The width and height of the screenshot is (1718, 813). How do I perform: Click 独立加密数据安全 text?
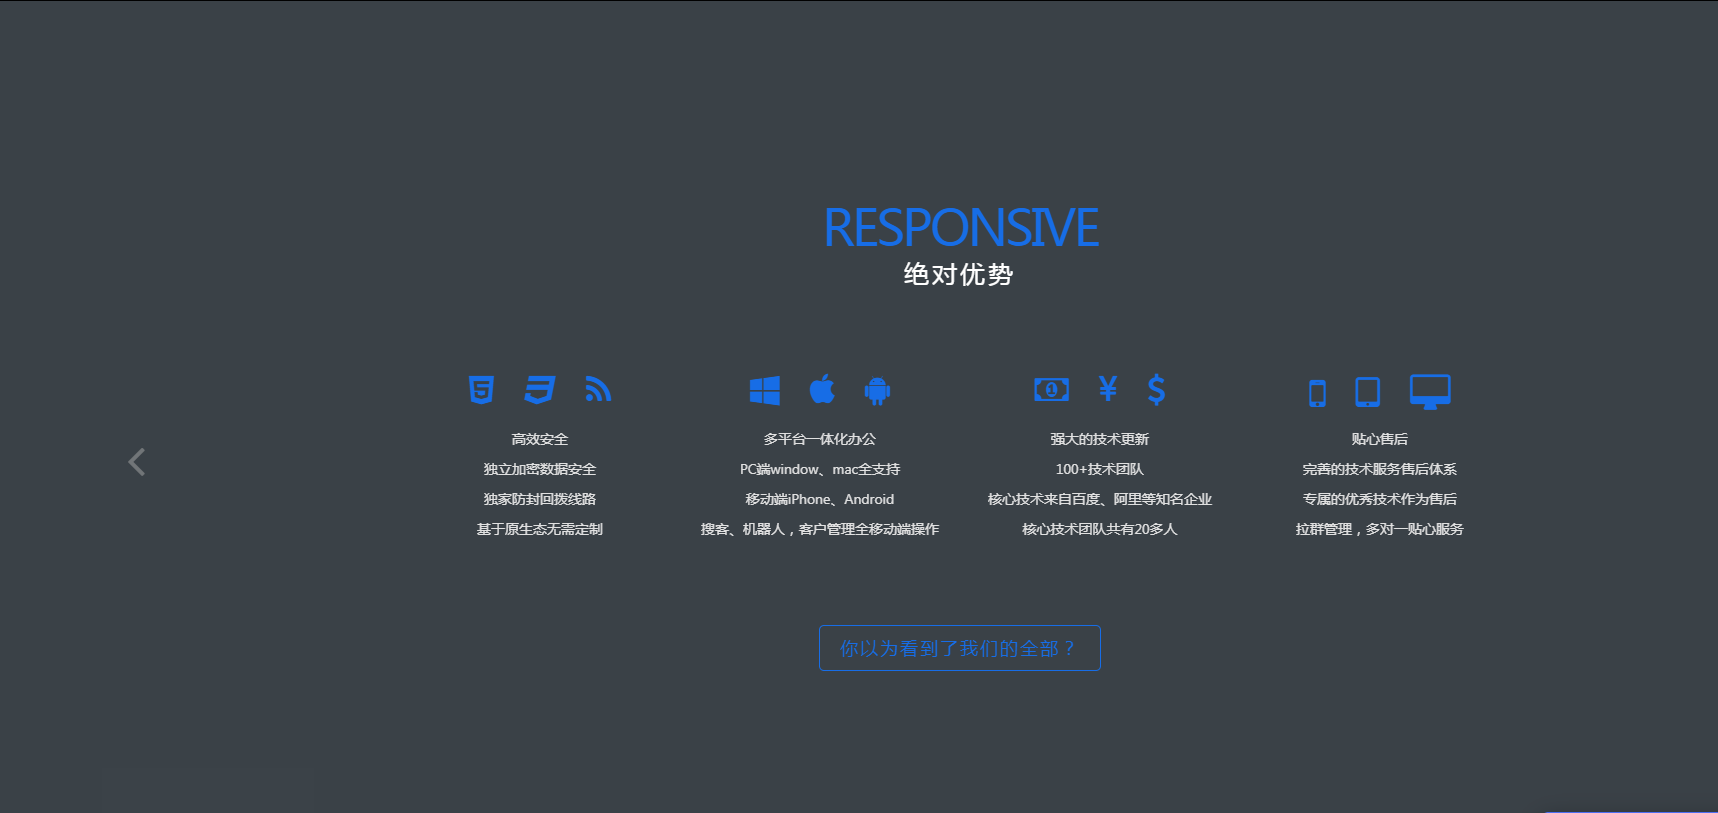540,469
